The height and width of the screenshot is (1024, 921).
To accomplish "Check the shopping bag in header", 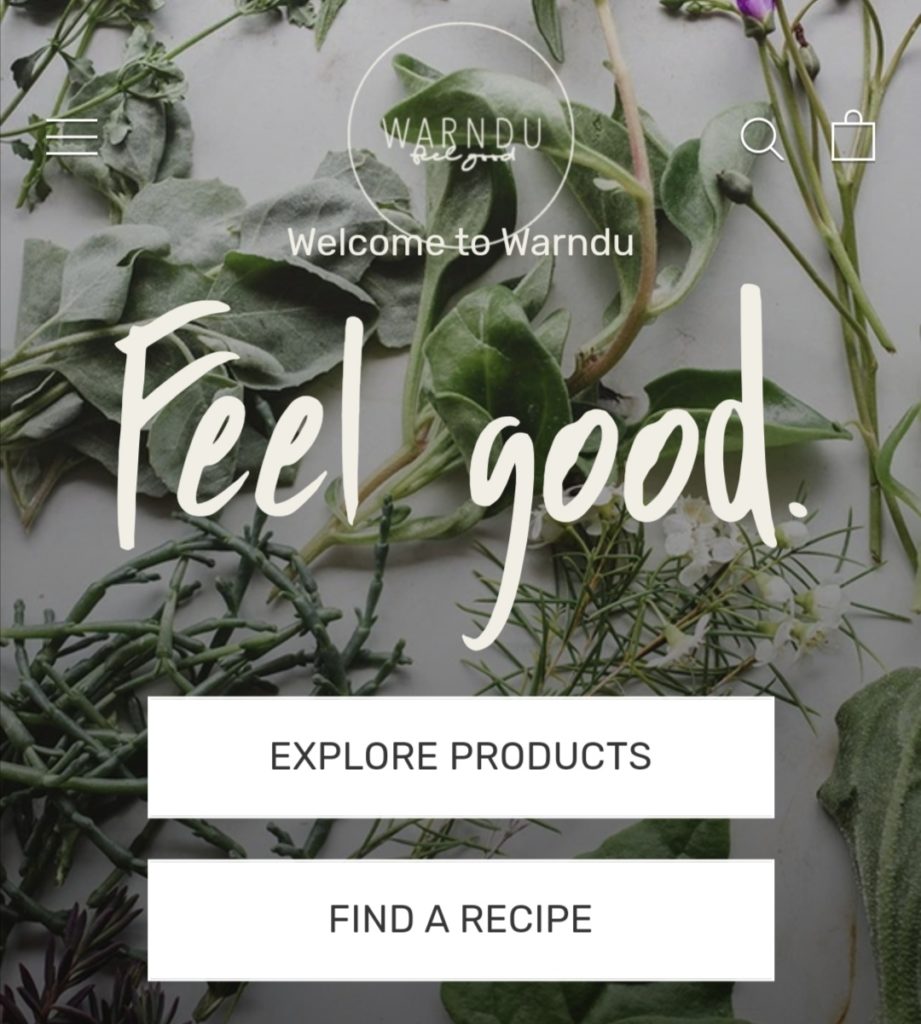I will coord(852,135).
